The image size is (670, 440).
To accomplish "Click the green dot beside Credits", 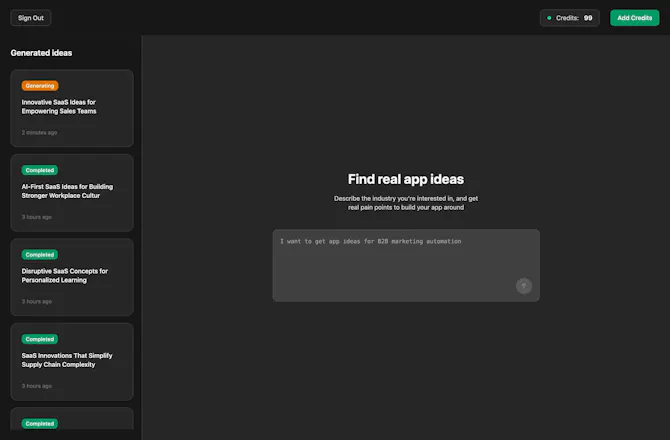I will [x=549, y=18].
